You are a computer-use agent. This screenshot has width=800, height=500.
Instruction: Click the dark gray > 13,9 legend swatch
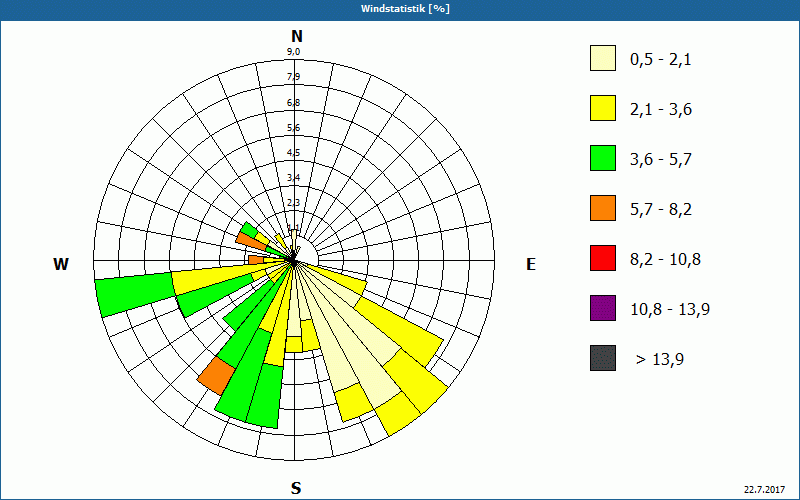point(603,358)
